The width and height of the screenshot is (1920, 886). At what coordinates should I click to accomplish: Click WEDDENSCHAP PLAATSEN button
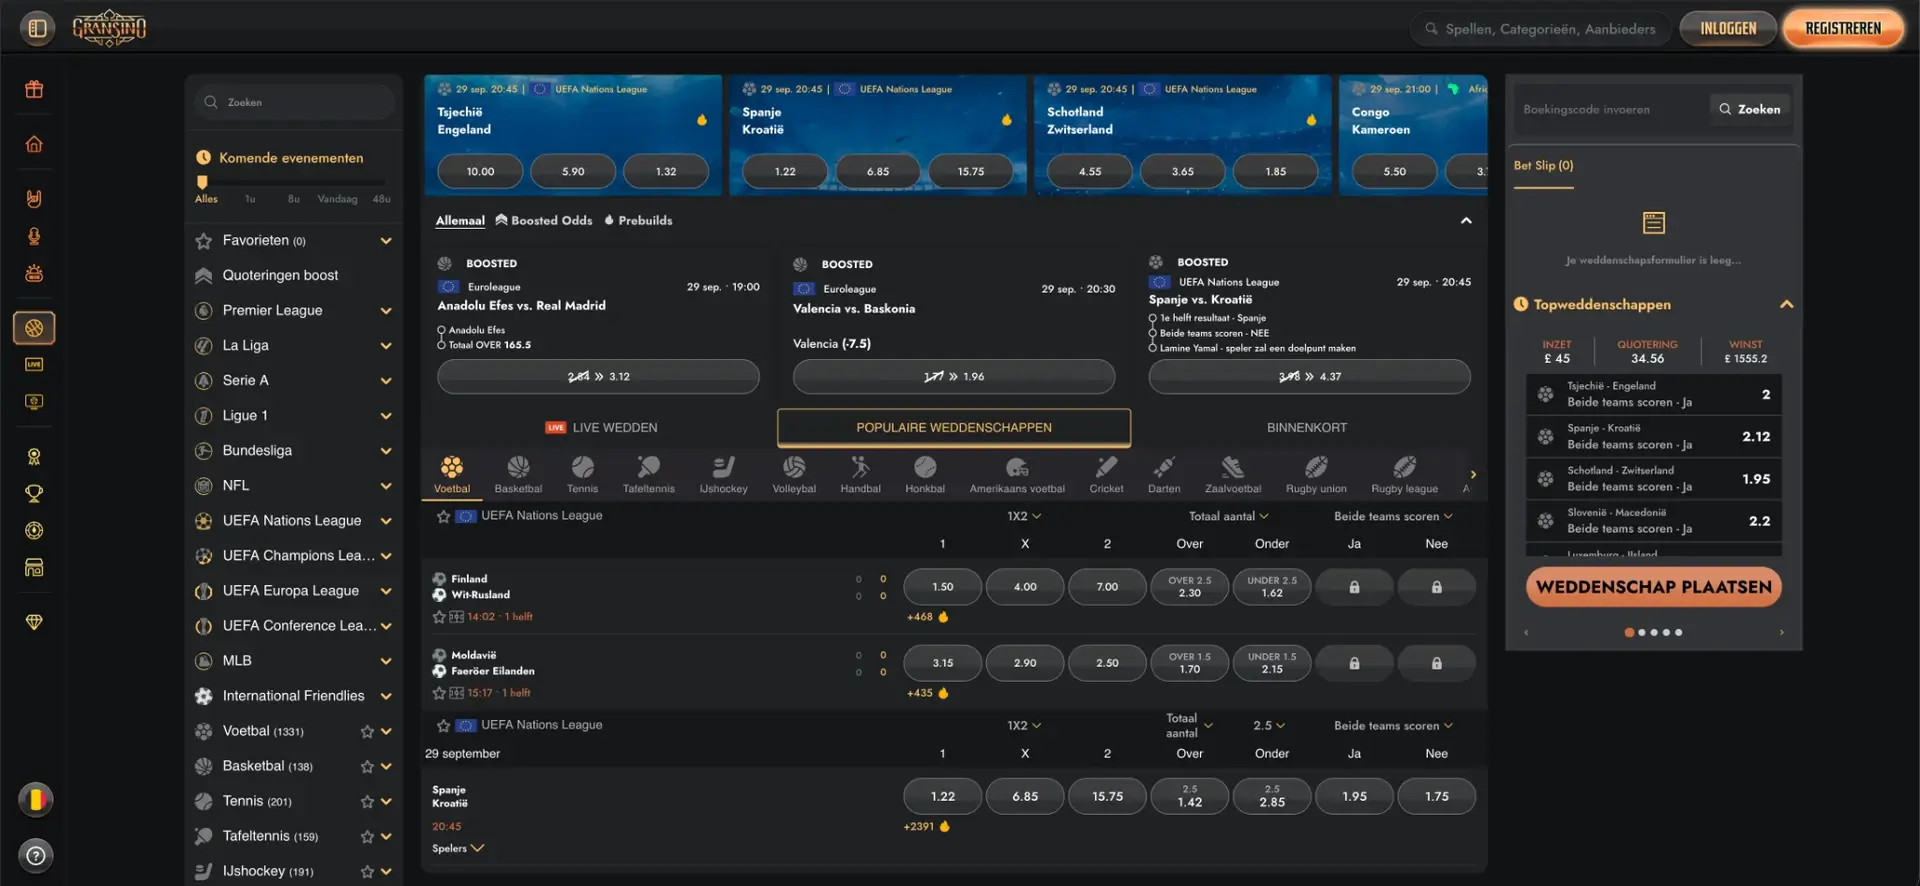pos(1654,587)
